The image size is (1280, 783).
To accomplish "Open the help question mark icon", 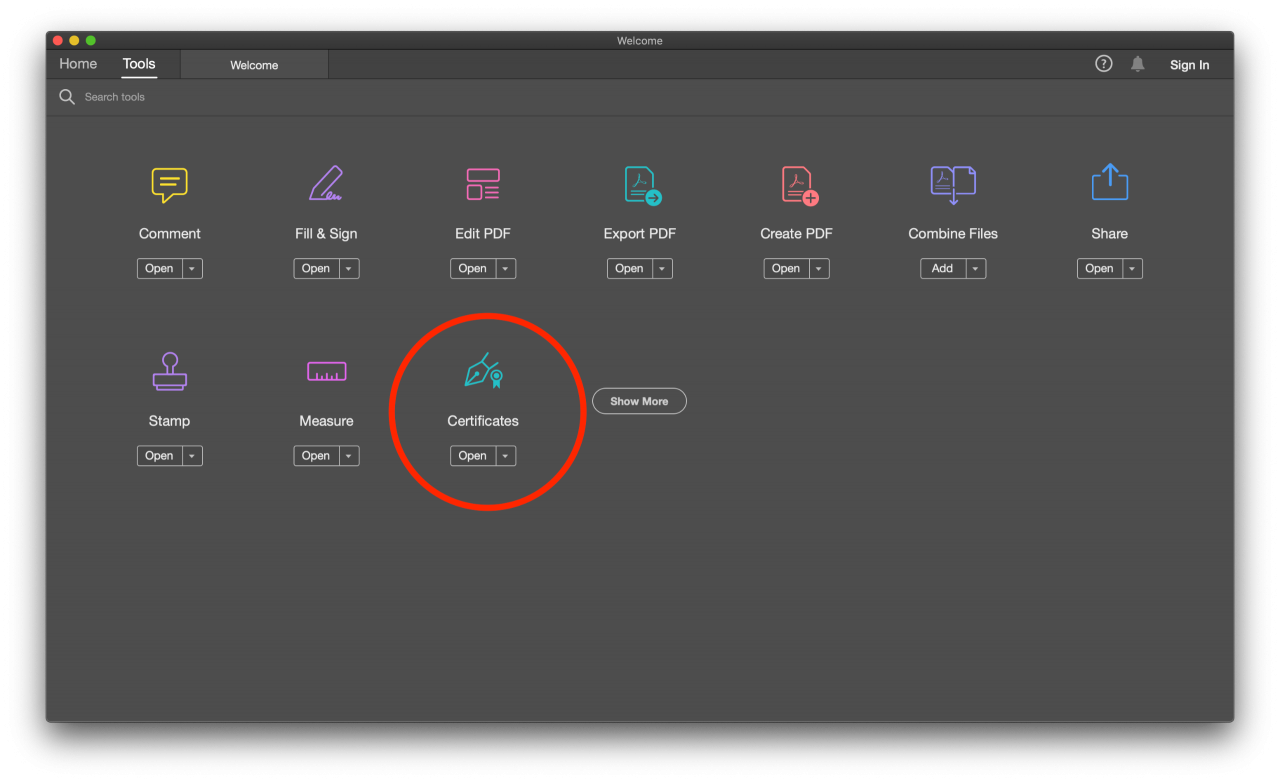I will coord(1104,64).
